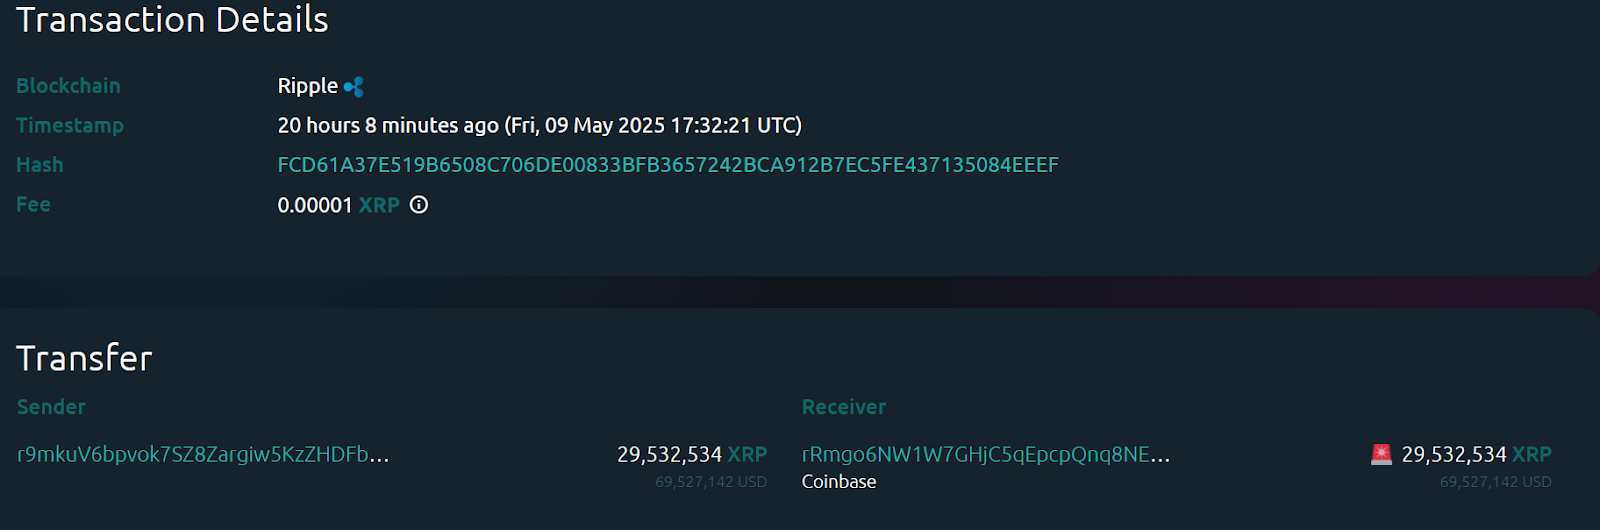Click the Ripple blockchain logo icon

click(x=354, y=87)
